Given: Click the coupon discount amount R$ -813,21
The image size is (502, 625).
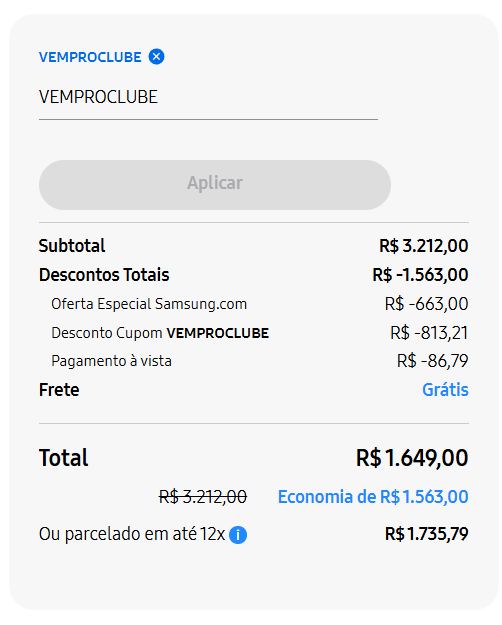Looking at the screenshot, I should click(x=429, y=333).
